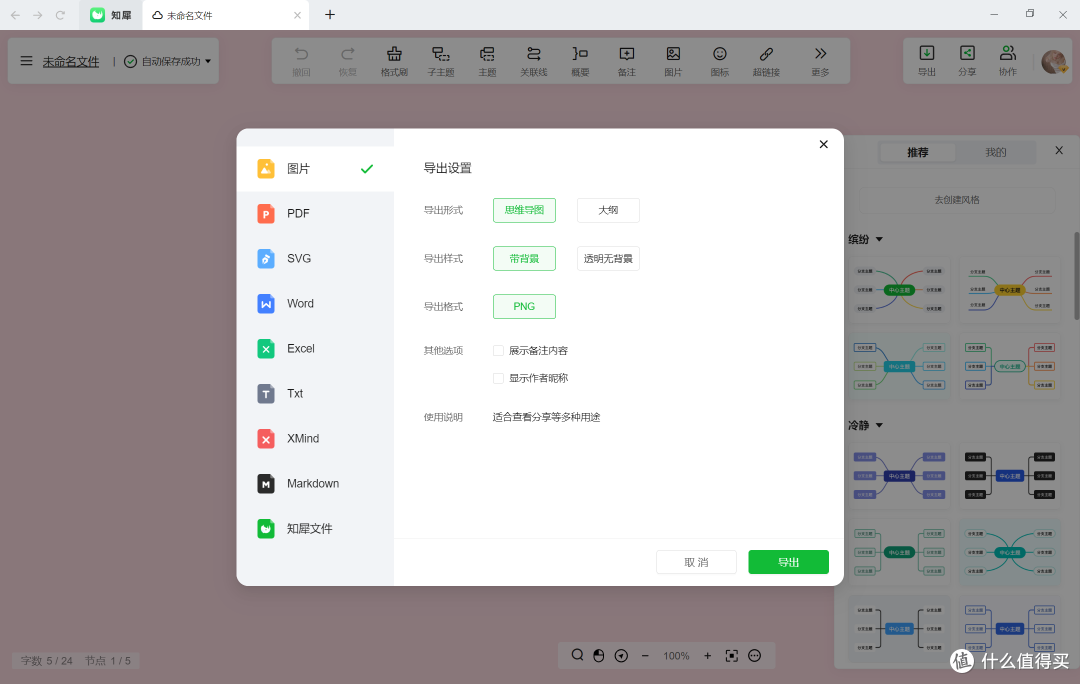Insert a hyperlink (超链接)
Image resolution: width=1080 pixels, height=684 pixels.
click(x=766, y=61)
